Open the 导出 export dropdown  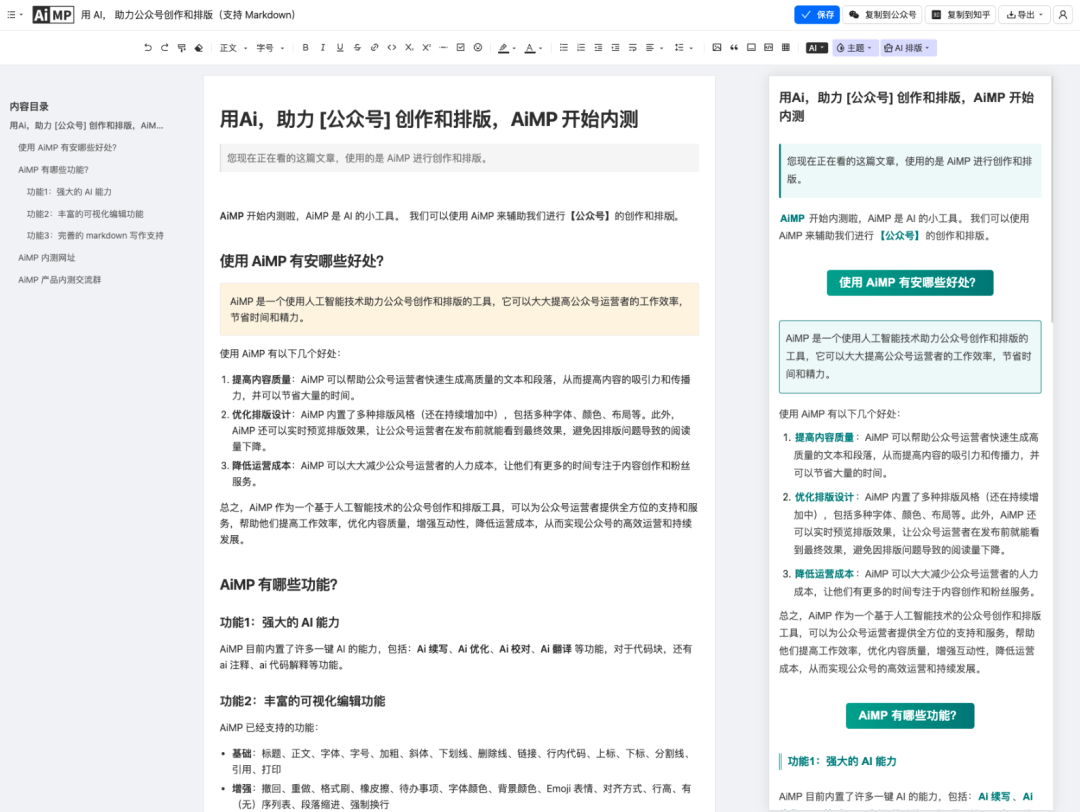click(1025, 14)
